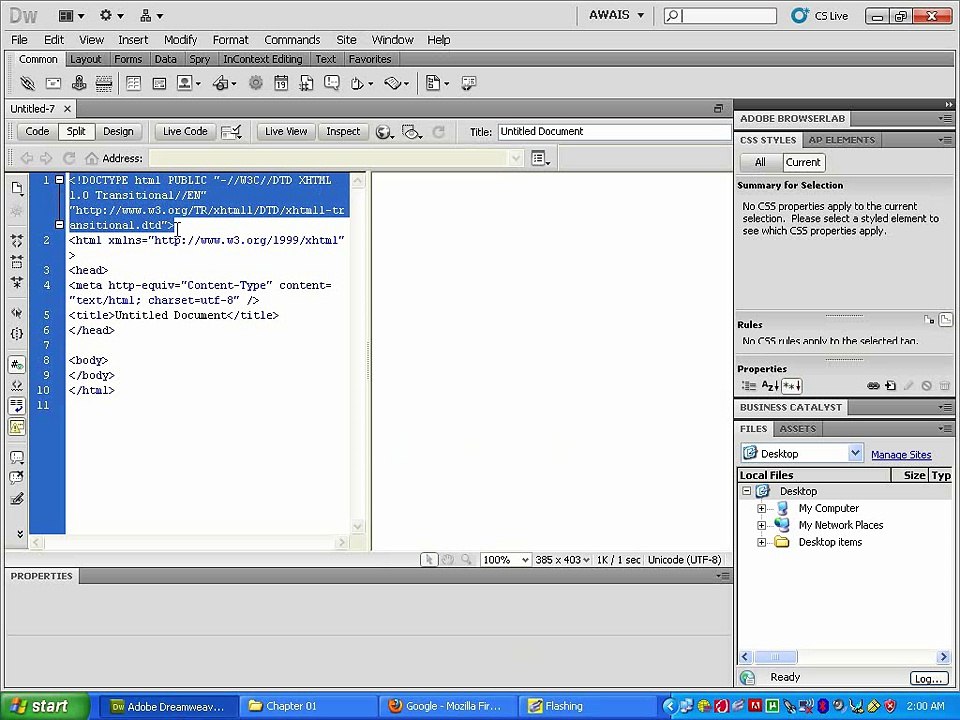Open the Layout menu dropdown in application bar

coord(72,16)
